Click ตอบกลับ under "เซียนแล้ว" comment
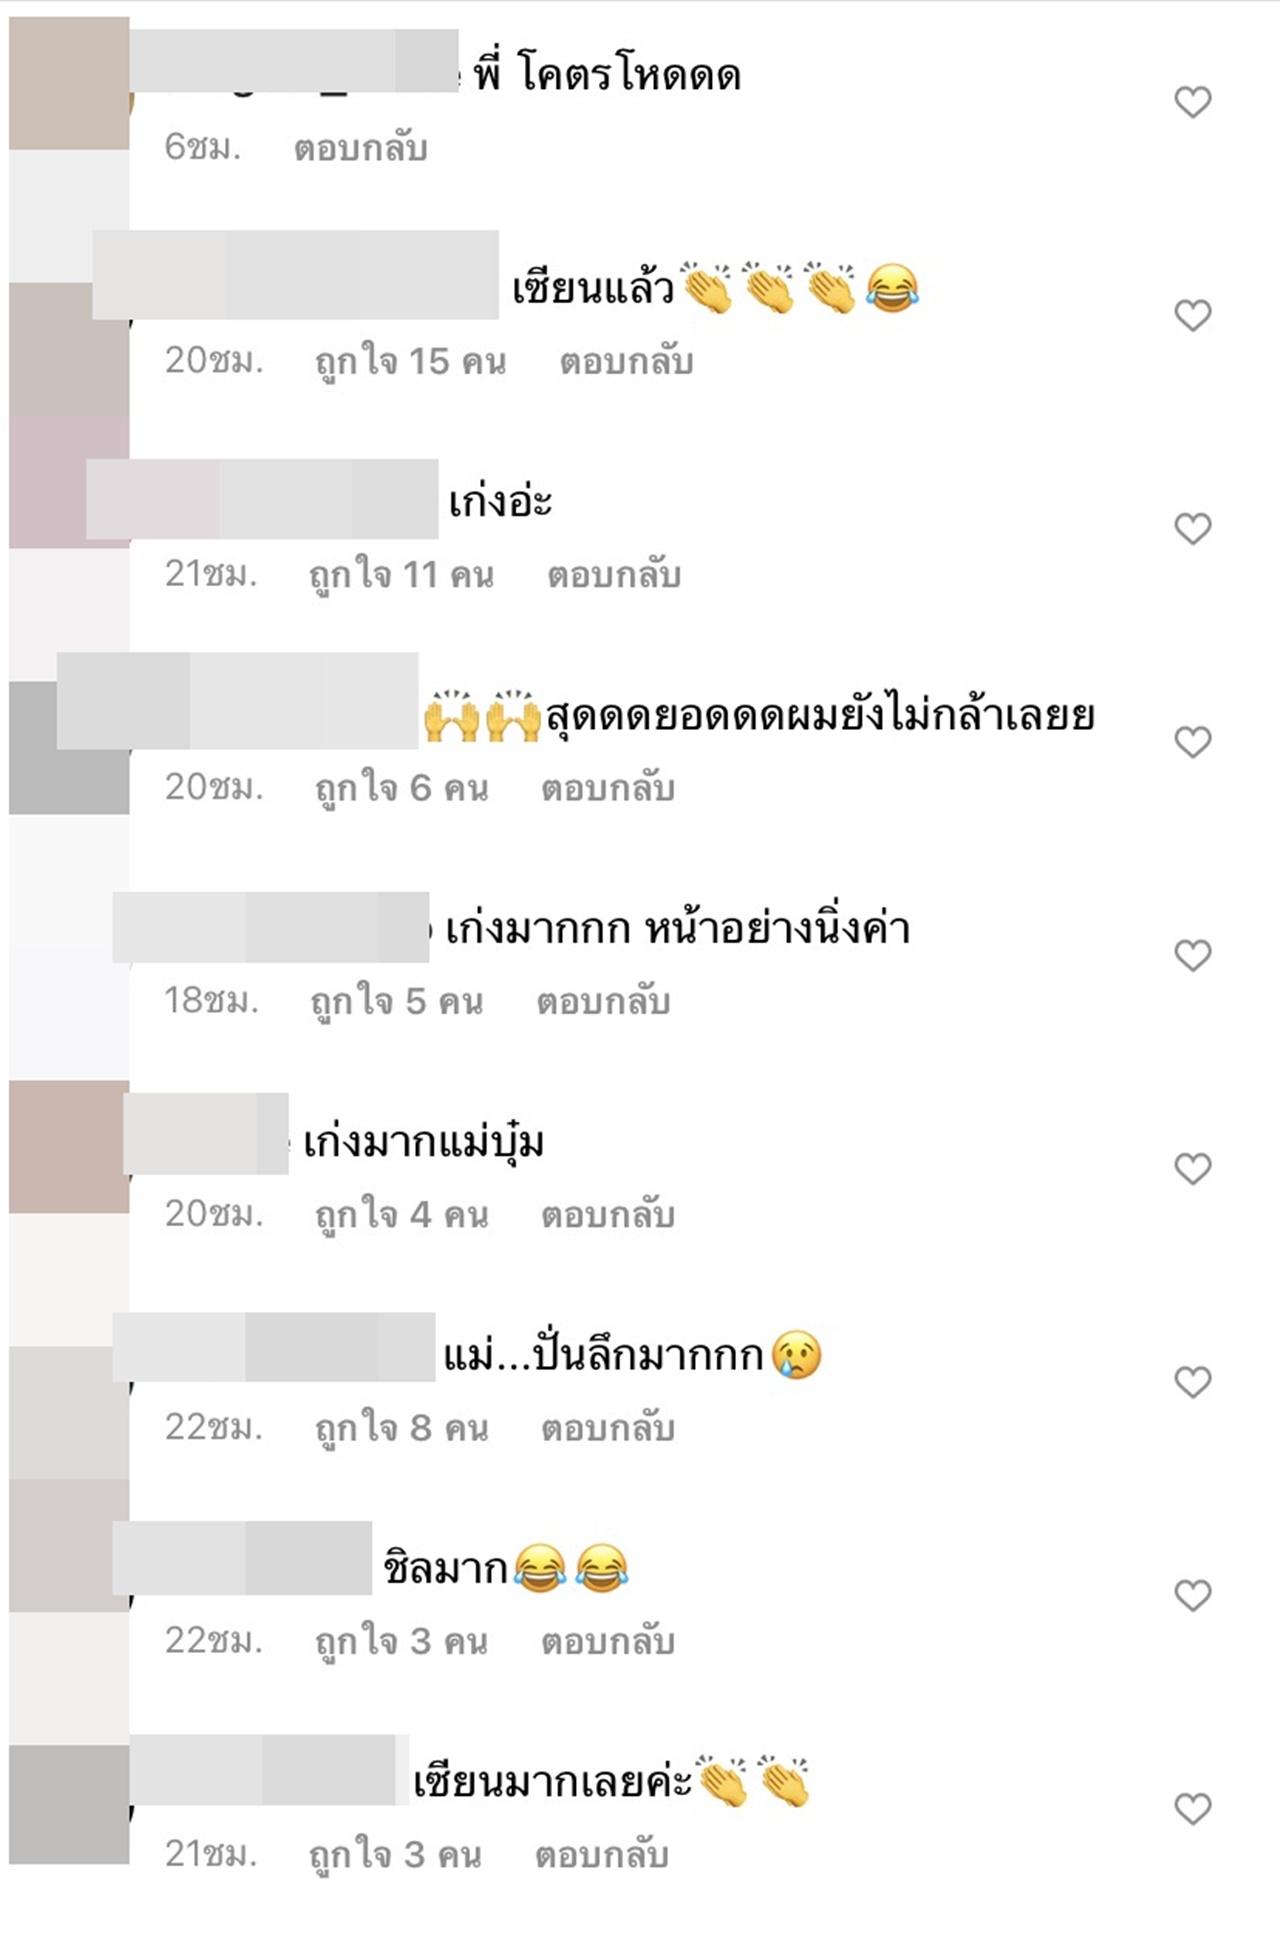This screenshot has width=1280, height=1945. 626,361
